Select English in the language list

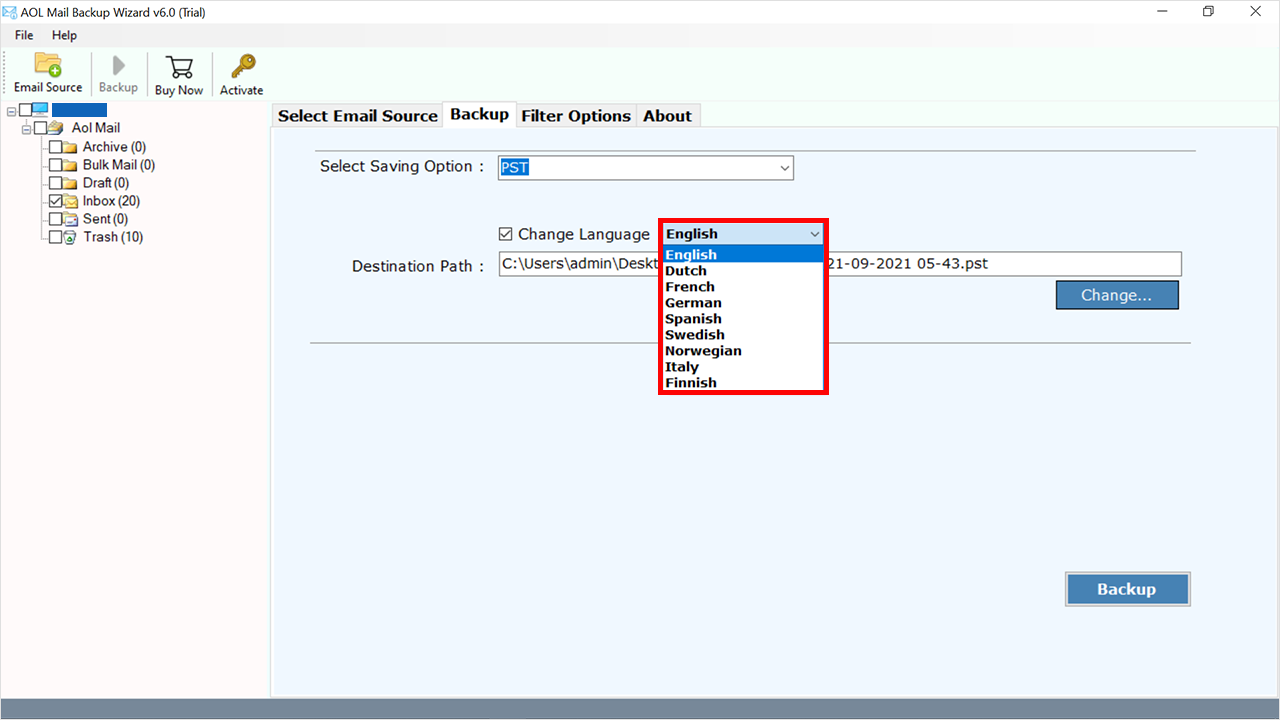pyautogui.click(x=743, y=255)
